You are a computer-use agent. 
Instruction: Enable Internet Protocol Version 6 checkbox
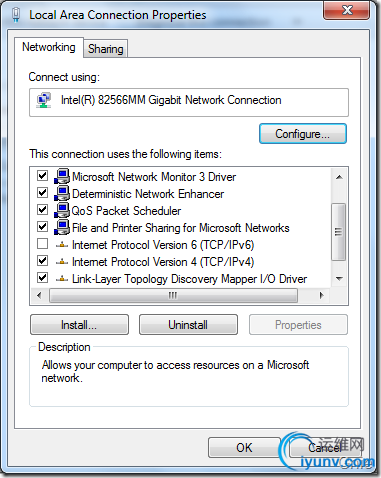coord(42,244)
